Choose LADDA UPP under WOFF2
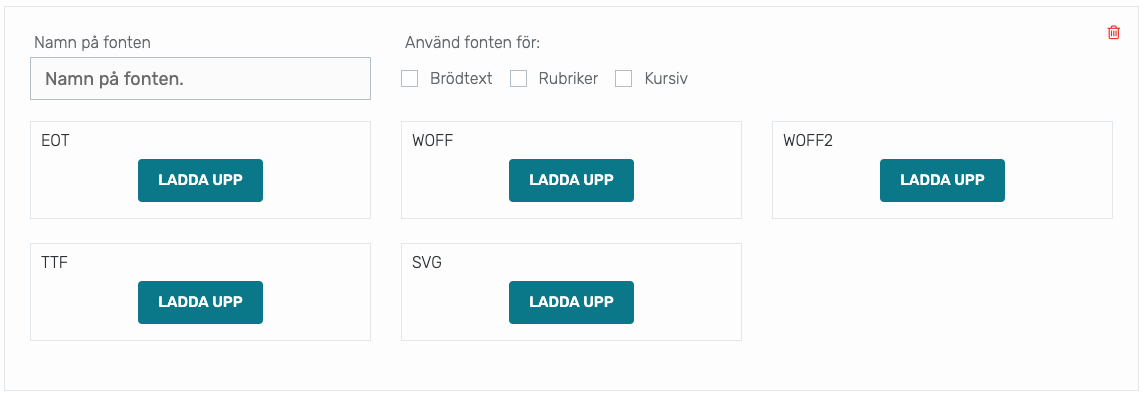The image size is (1148, 395). [x=942, y=180]
